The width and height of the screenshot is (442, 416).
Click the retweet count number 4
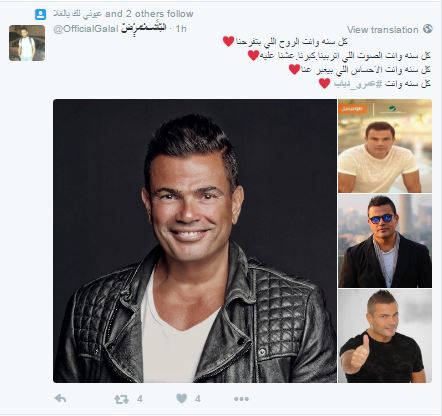click(x=140, y=399)
